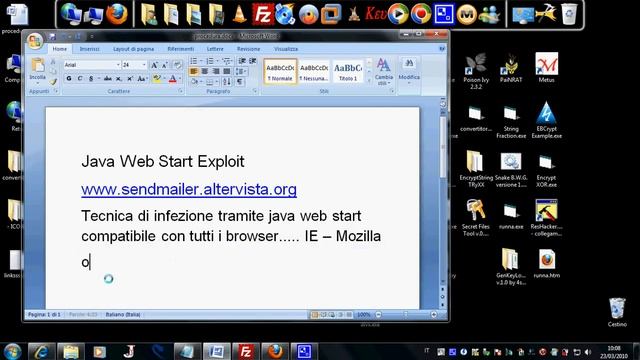Click the align right icon
Image resolution: width=640 pixels, height=360 pixels.
(216, 71)
